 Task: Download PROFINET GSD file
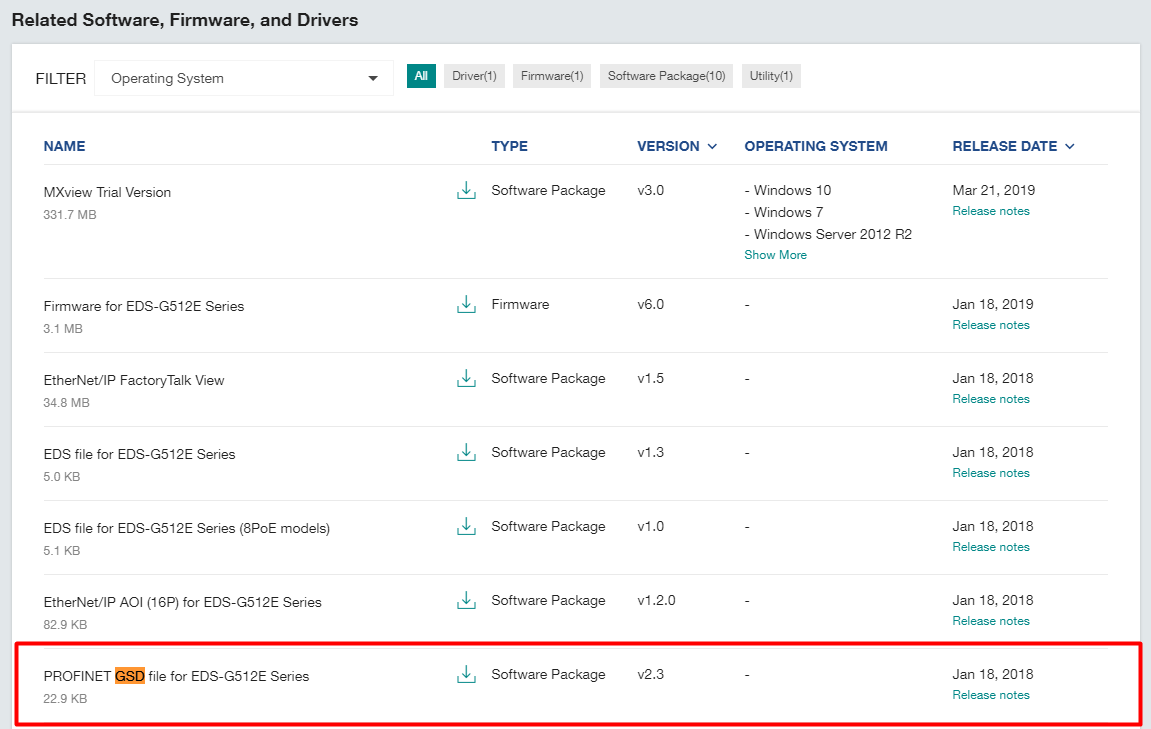[466, 674]
